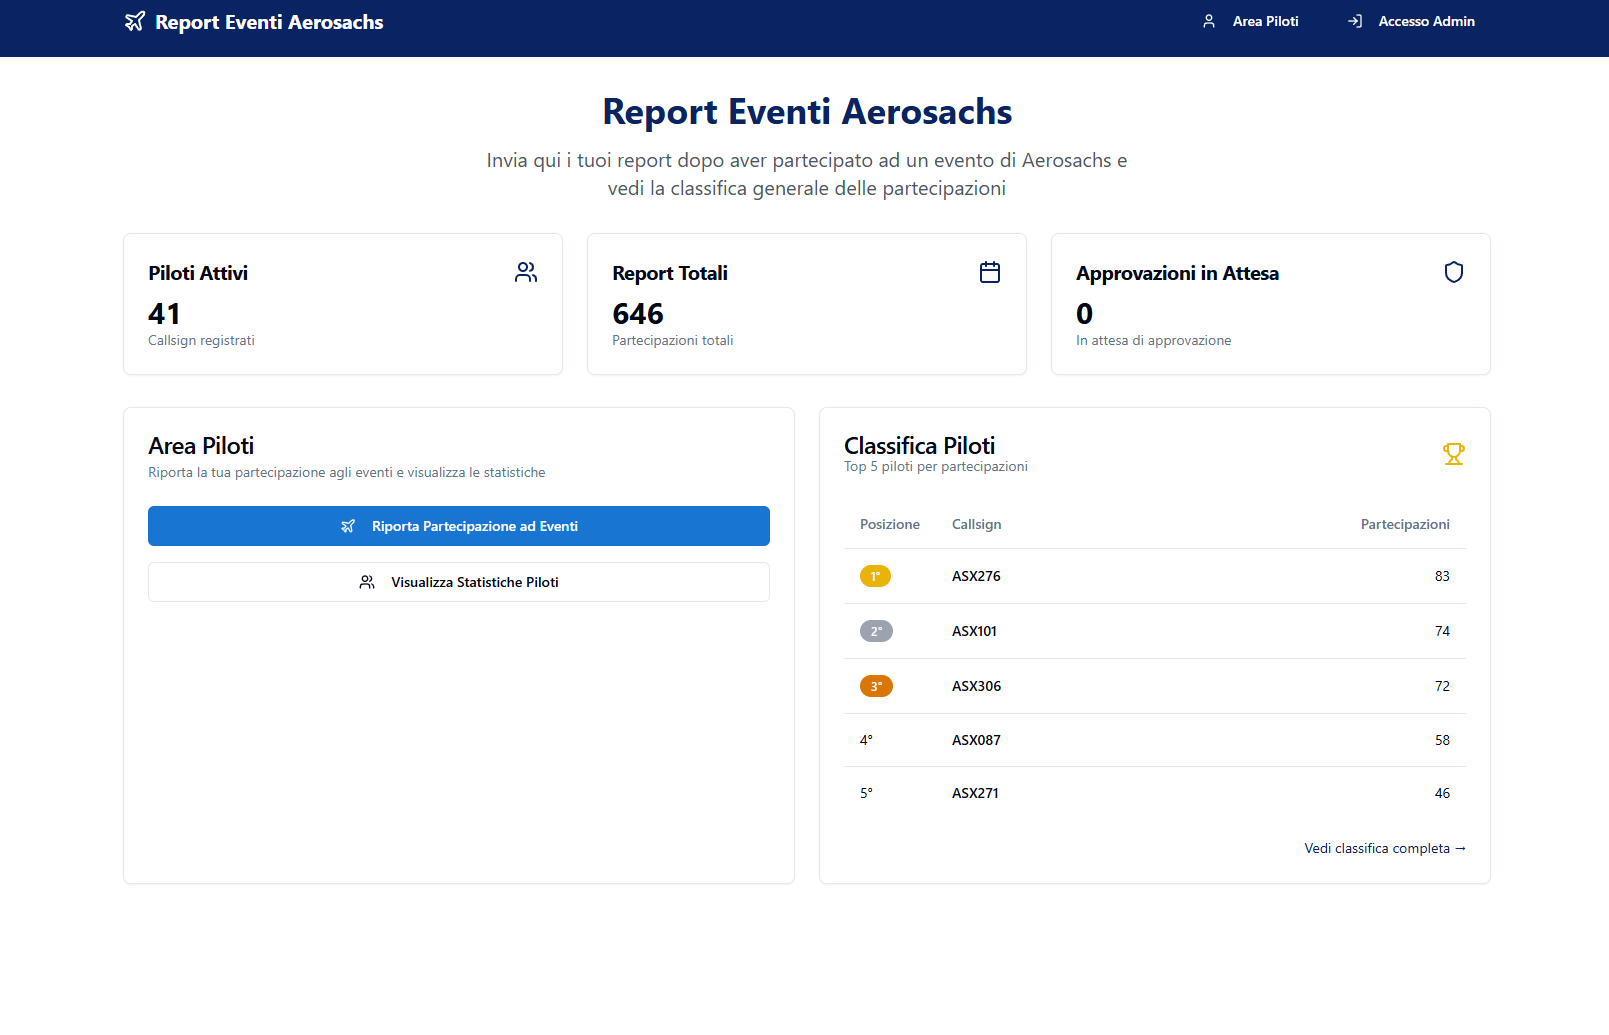Follow the Vedi classifica completa link

(x=1384, y=848)
